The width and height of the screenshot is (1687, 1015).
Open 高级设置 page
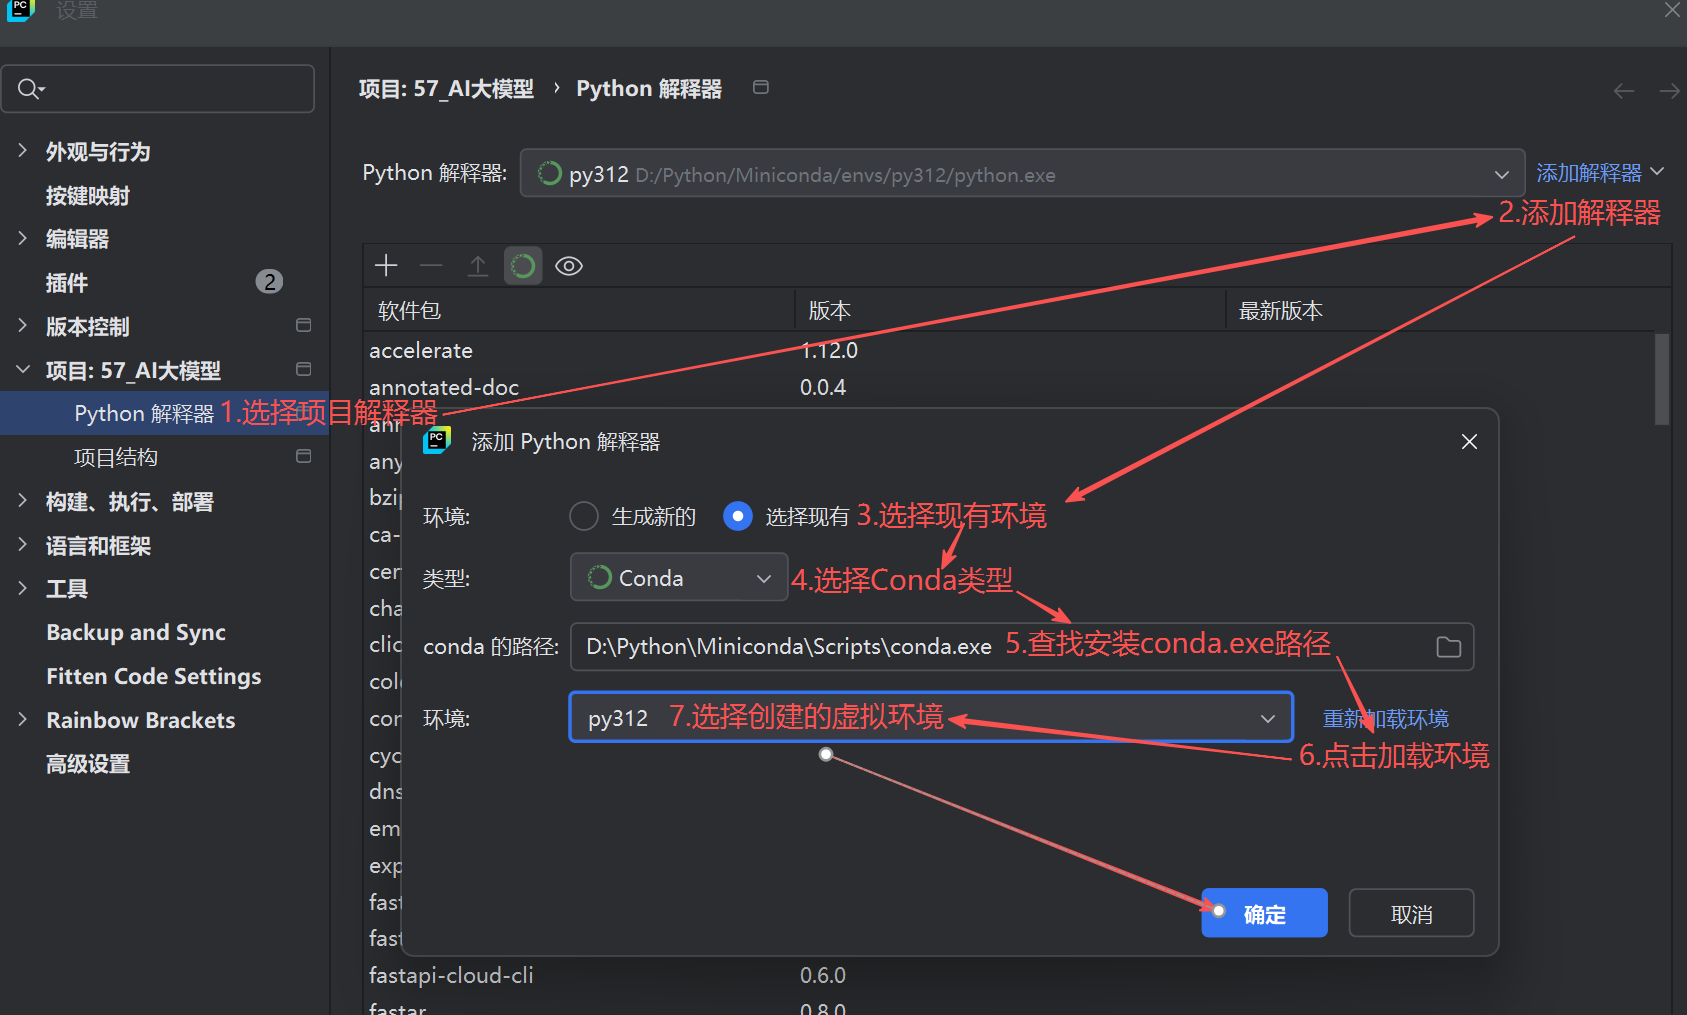[x=88, y=764]
